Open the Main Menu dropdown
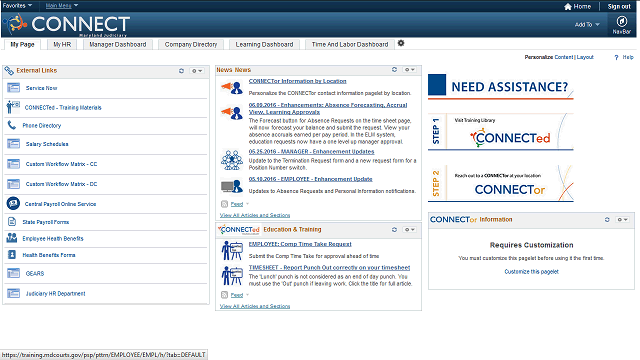Viewport: 640px width, 360px height. (62, 6)
